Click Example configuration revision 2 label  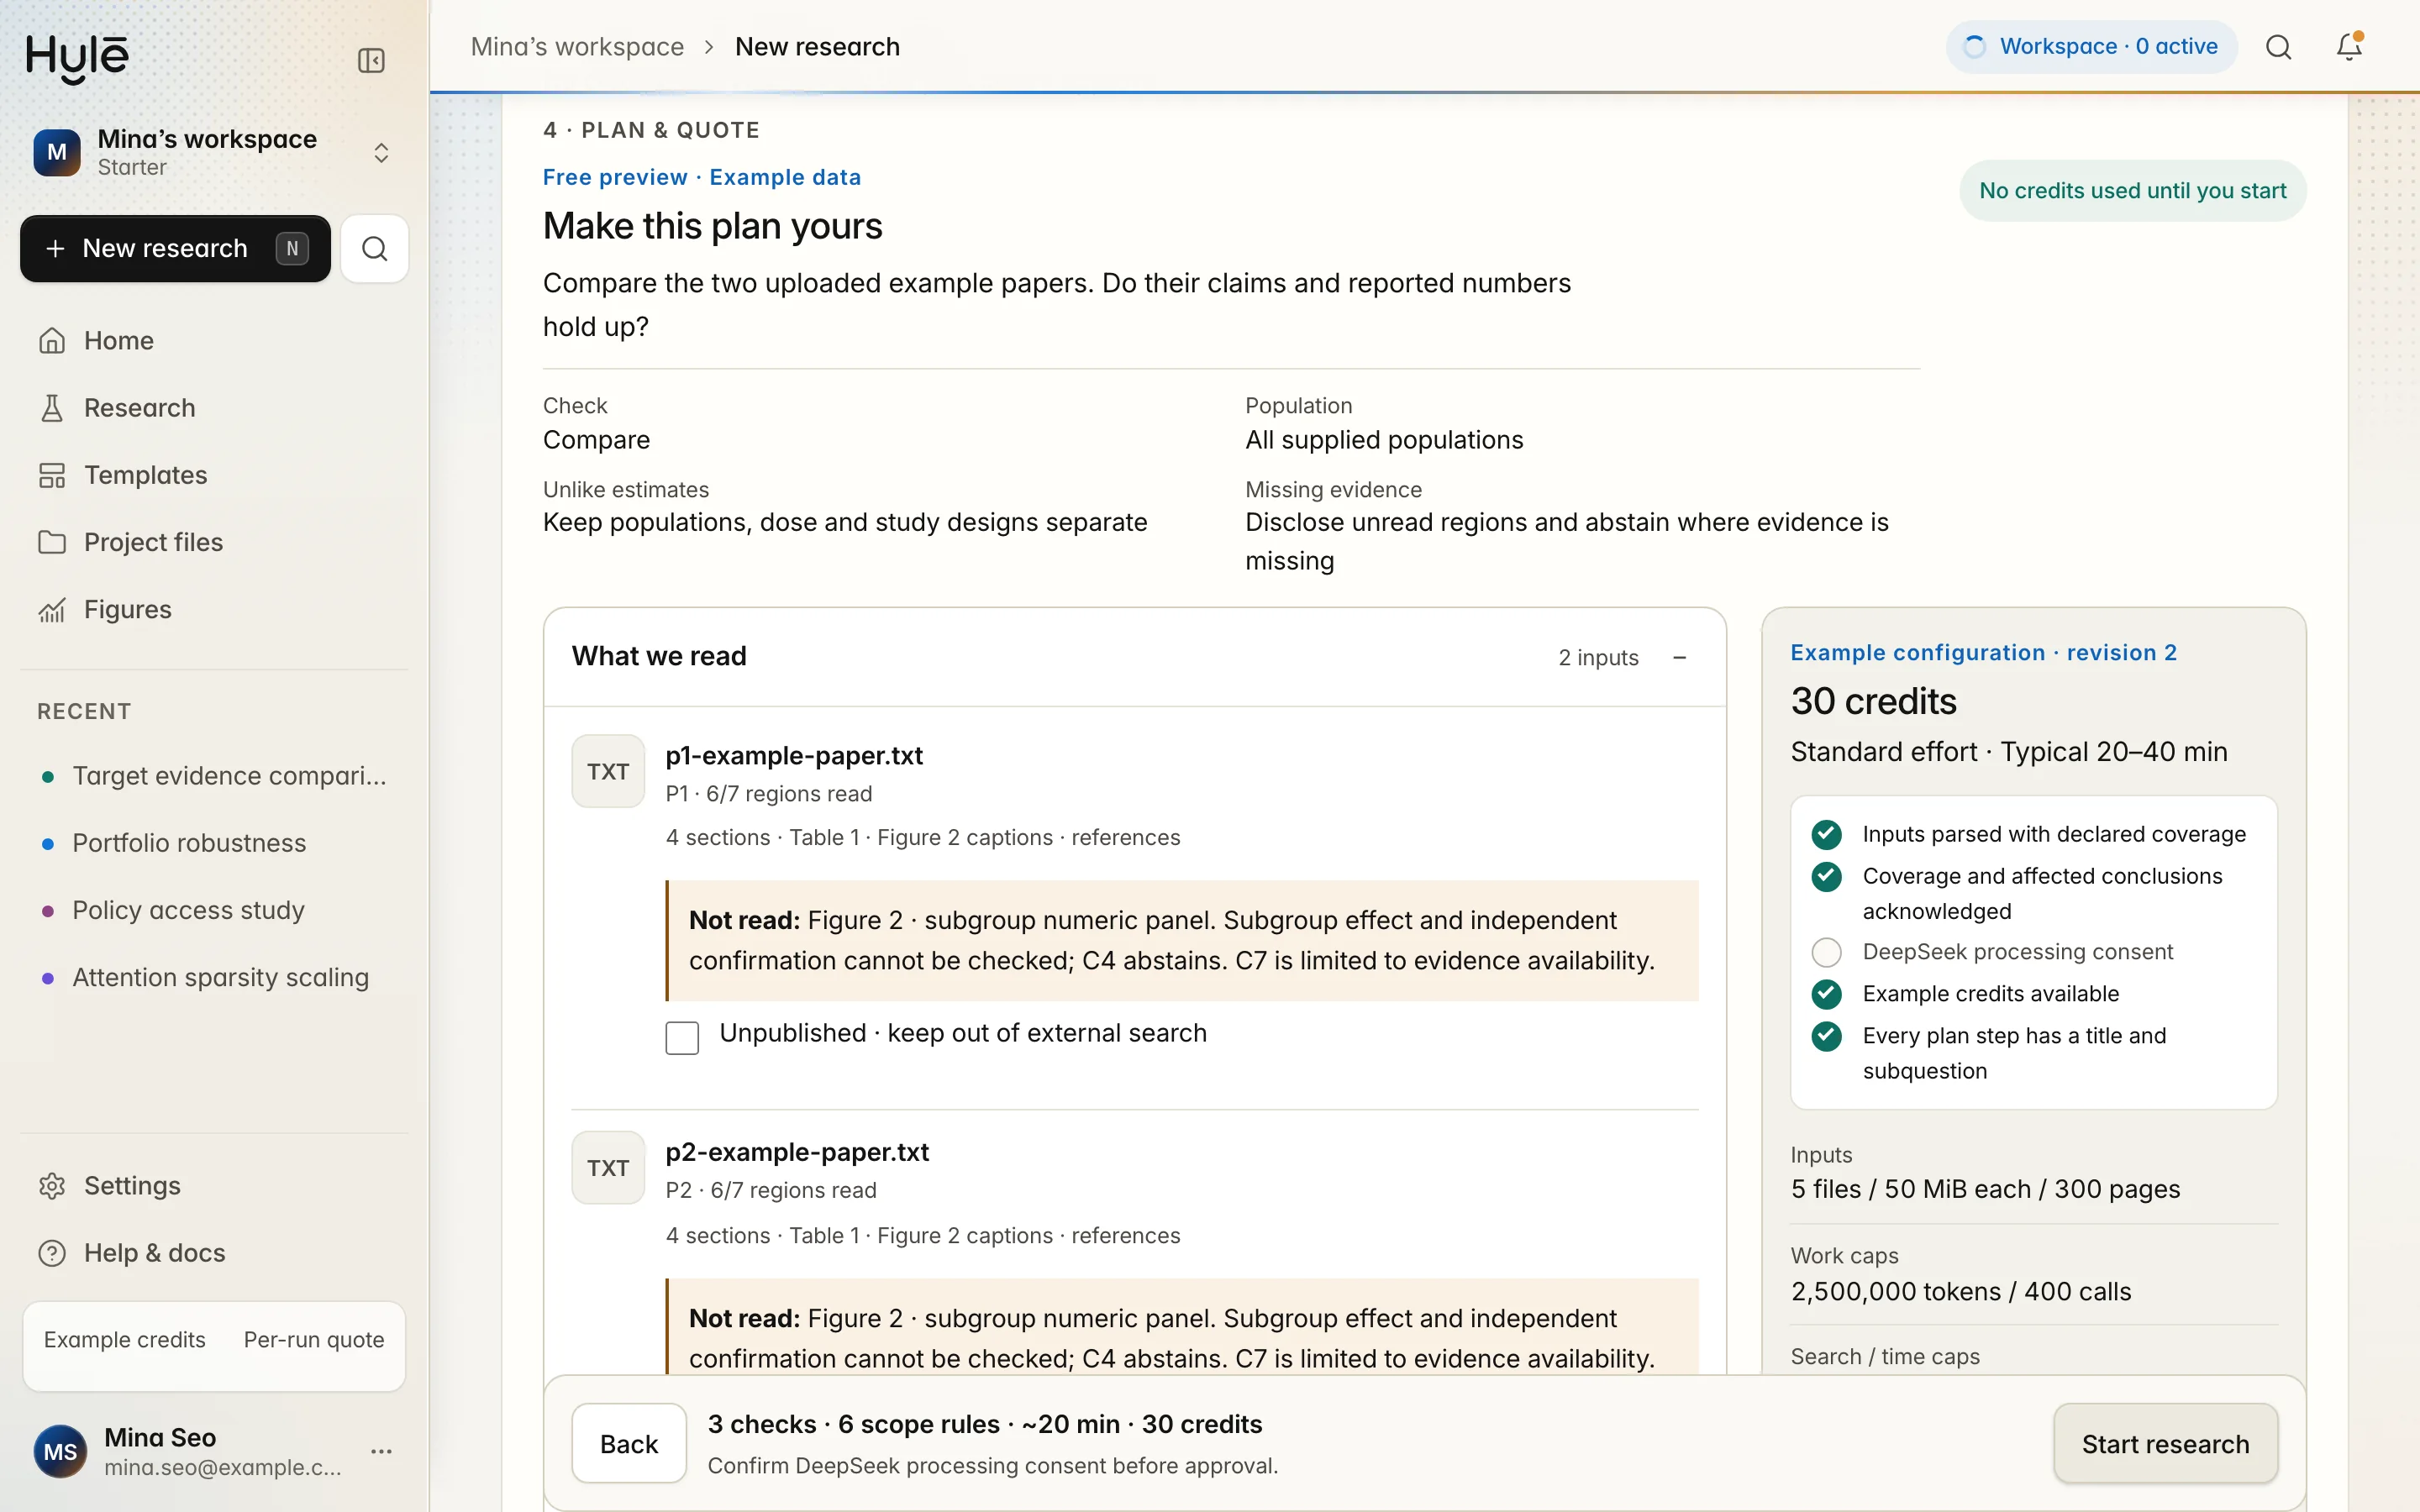pyautogui.click(x=1983, y=653)
